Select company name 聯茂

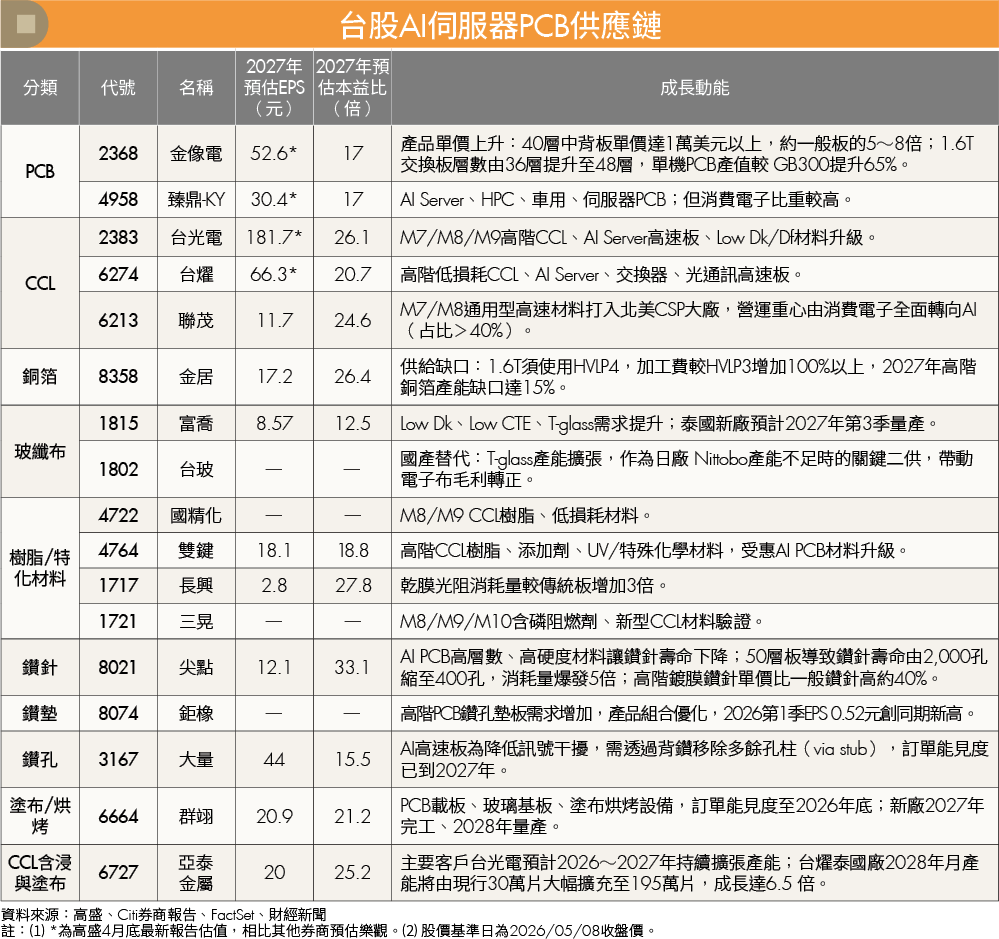pos(196,320)
